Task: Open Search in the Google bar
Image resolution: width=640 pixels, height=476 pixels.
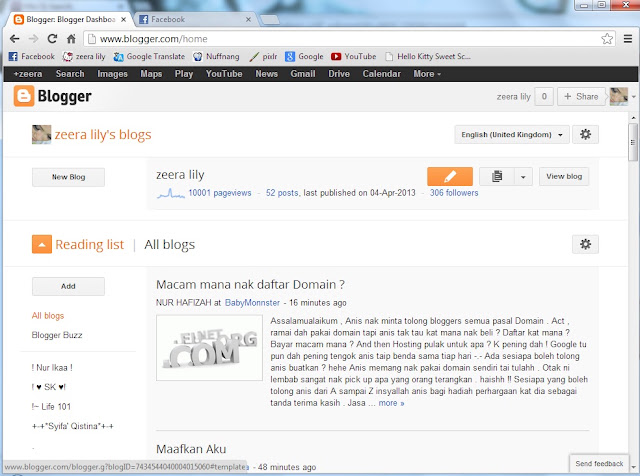Action: [x=70, y=74]
